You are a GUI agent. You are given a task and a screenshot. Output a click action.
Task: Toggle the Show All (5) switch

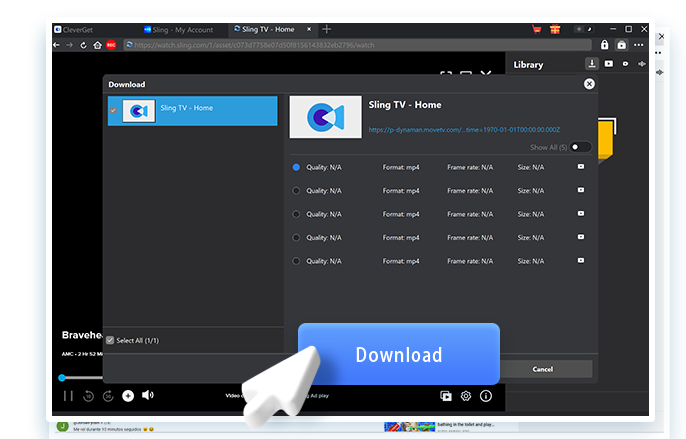coord(580,147)
